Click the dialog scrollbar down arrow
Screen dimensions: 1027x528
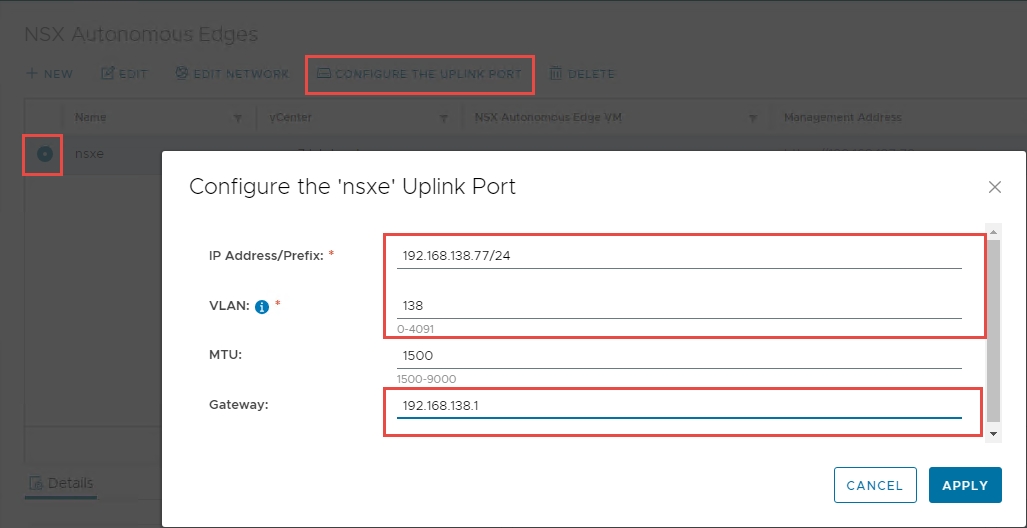[993, 433]
